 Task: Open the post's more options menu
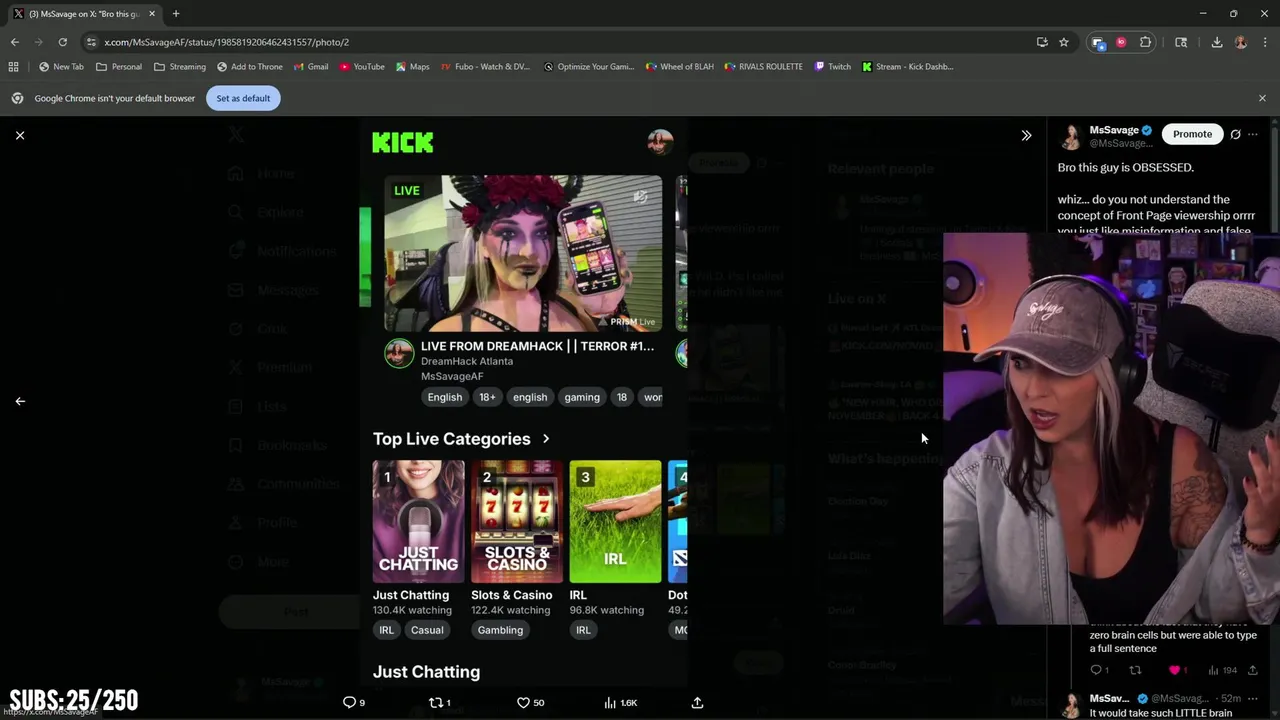click(1253, 134)
